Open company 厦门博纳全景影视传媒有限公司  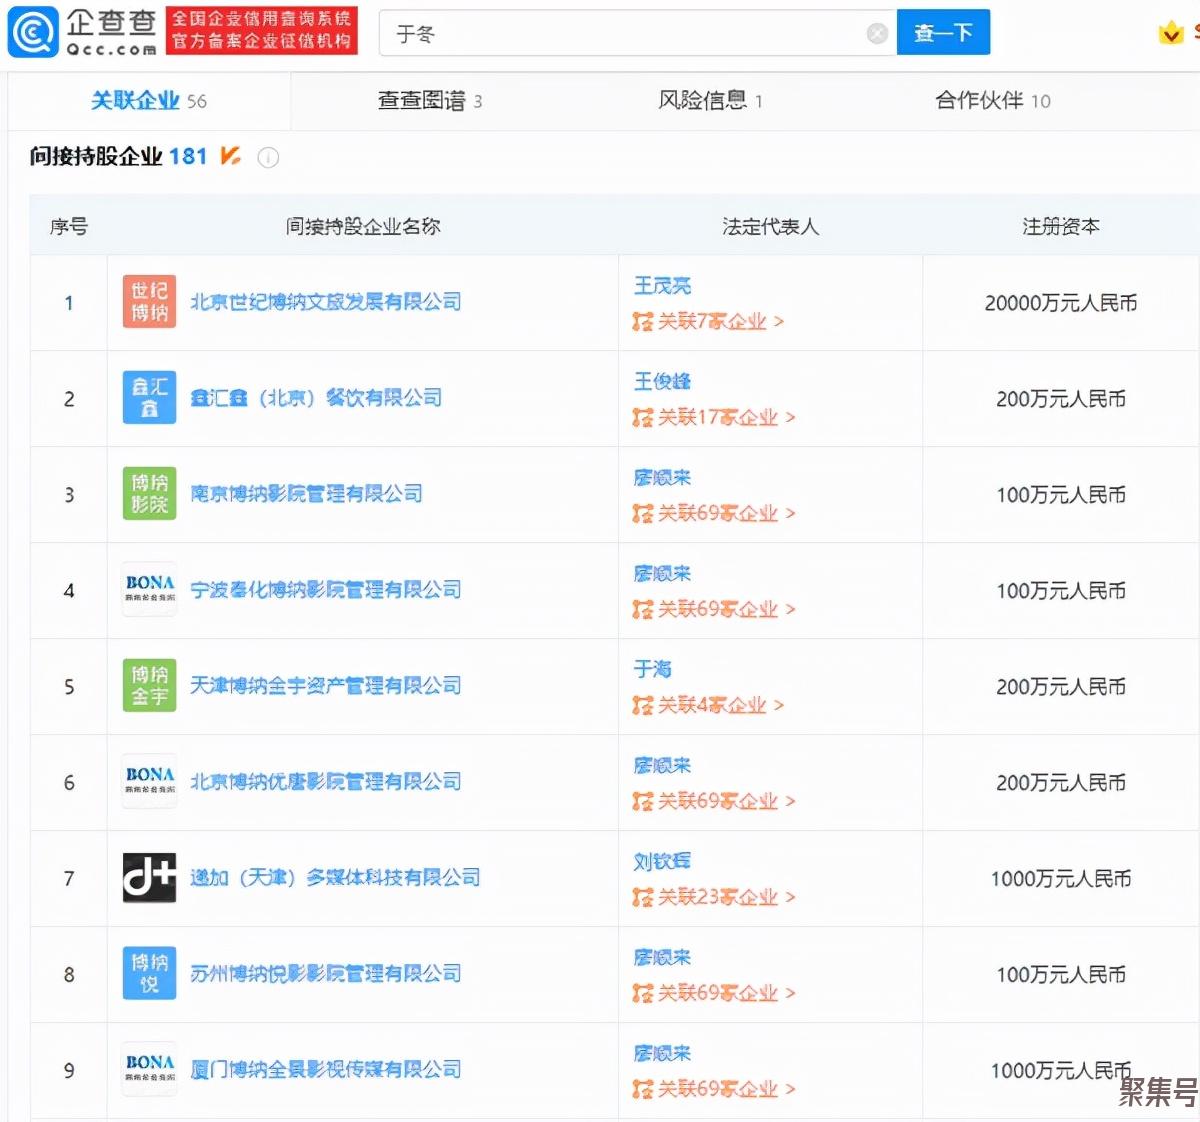coord(326,1070)
